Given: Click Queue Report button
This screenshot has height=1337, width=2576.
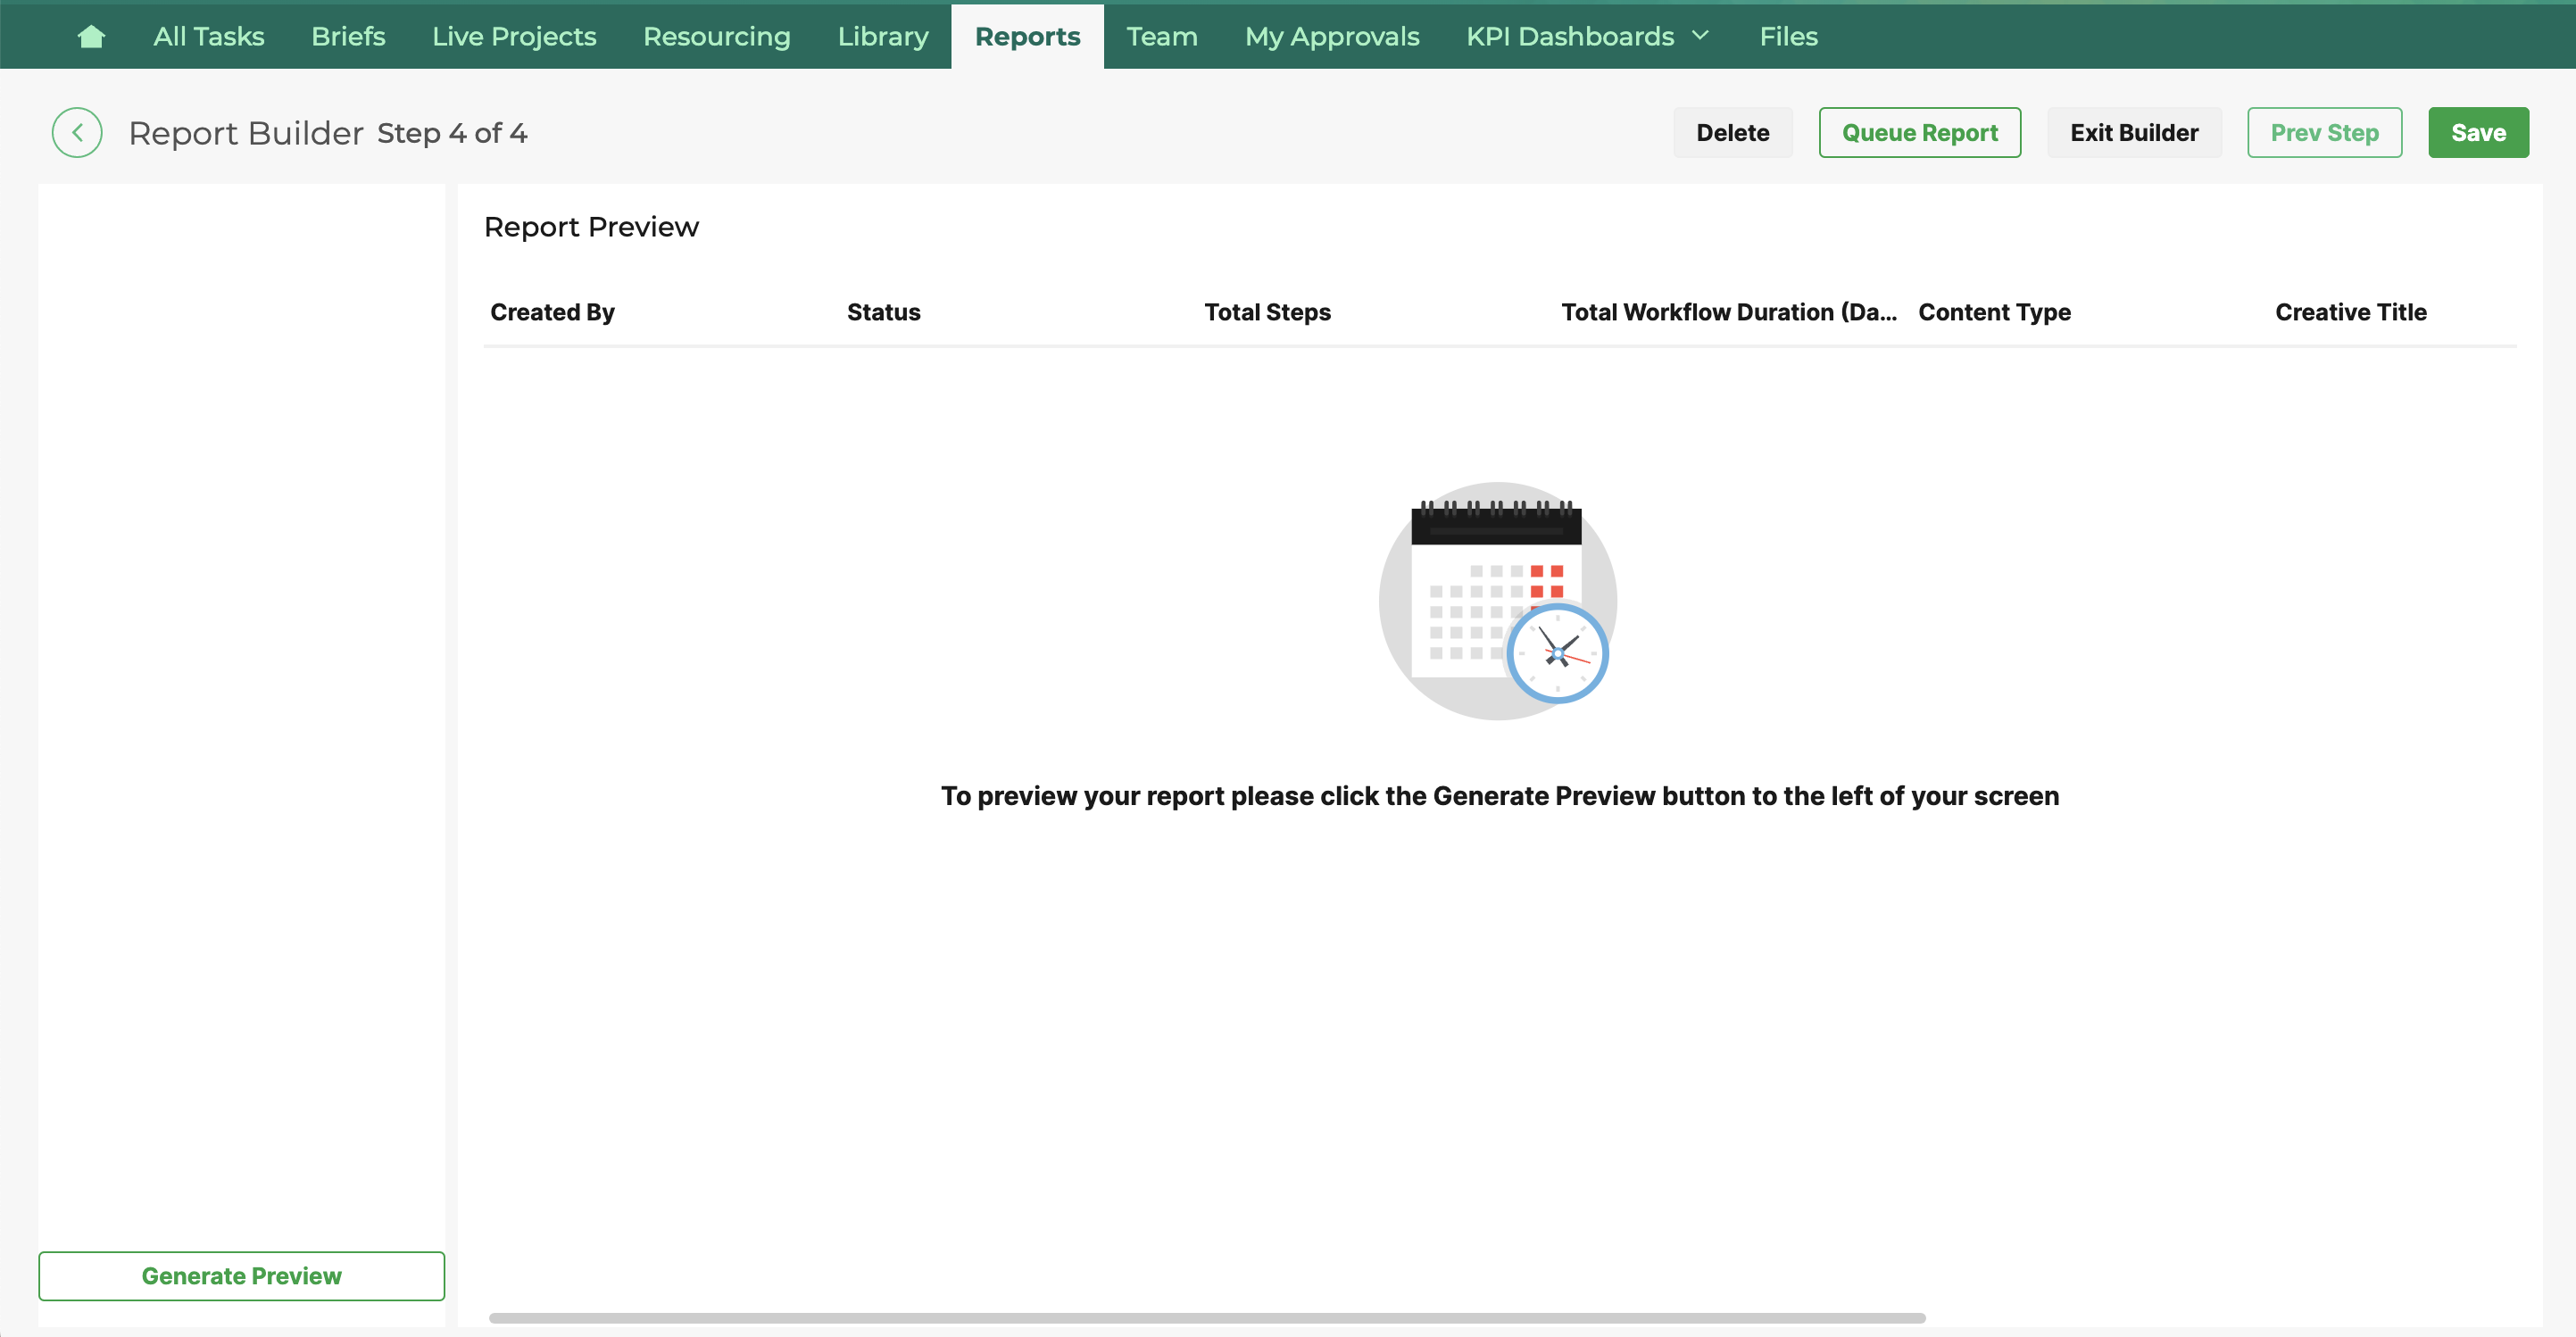Looking at the screenshot, I should [1919, 132].
